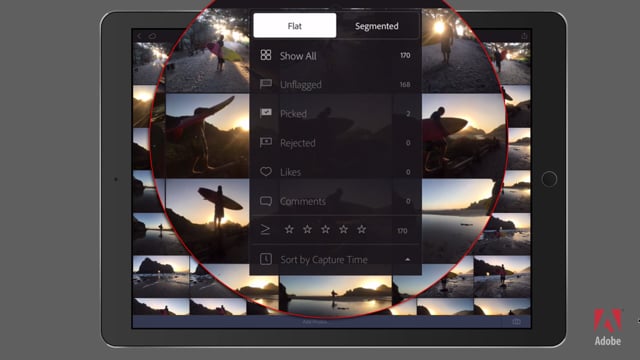Click the 170 count beside Show All

(x=405, y=56)
